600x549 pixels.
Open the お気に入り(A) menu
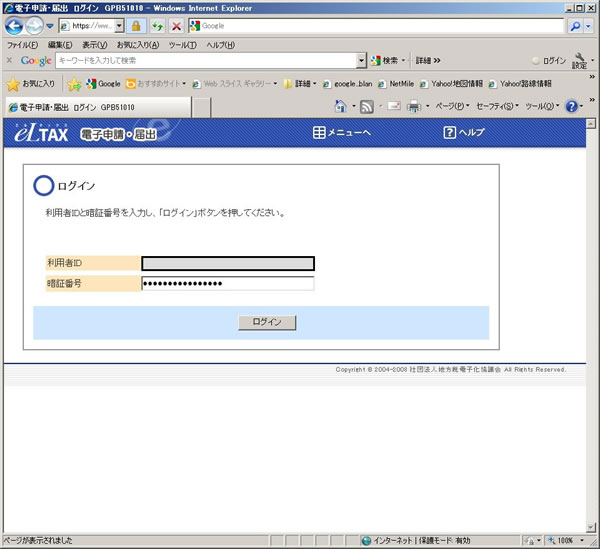(138, 45)
